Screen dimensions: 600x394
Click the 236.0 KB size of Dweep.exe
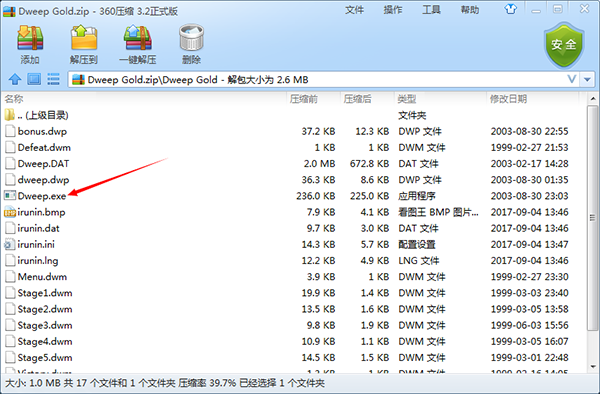coord(316,196)
